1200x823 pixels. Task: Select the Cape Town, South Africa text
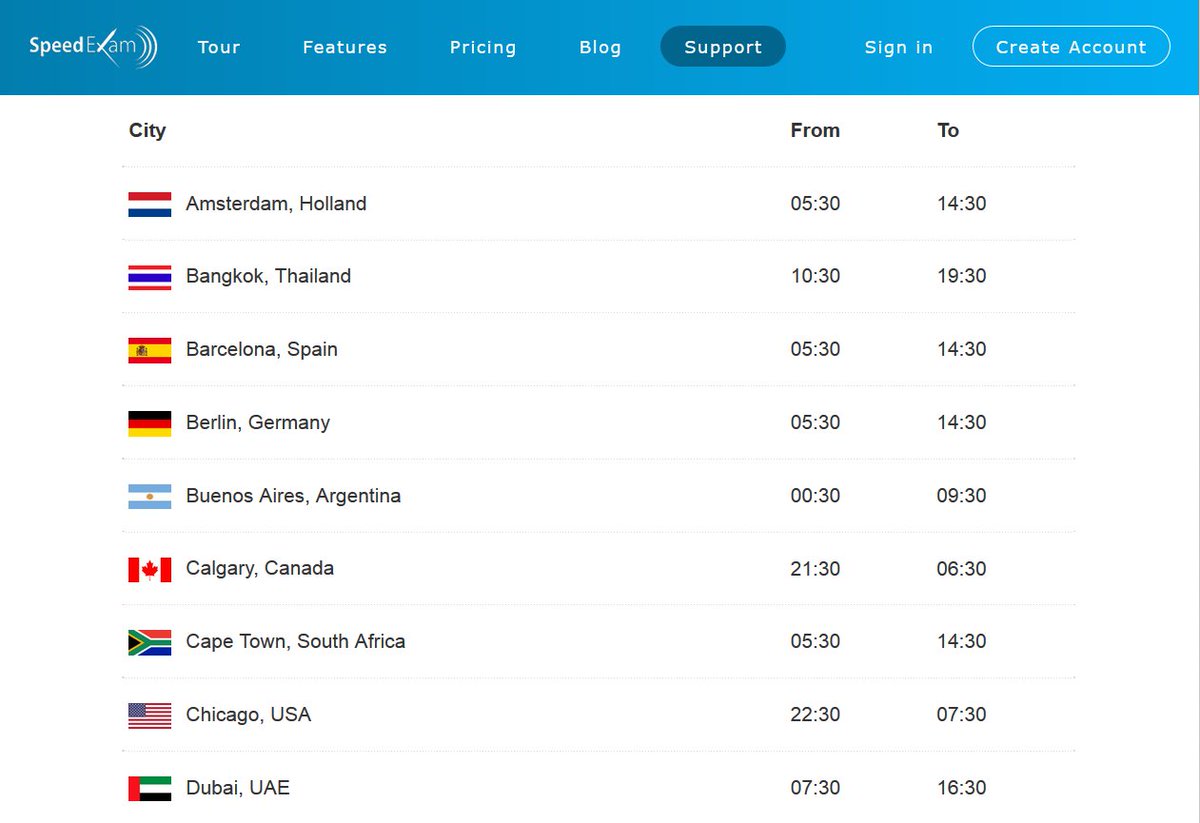[x=296, y=641]
